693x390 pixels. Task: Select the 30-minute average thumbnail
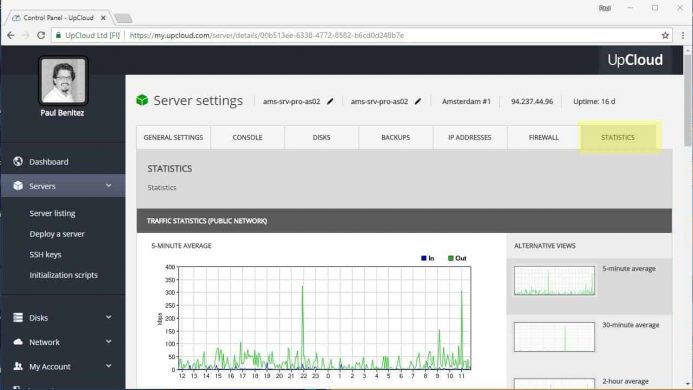tap(554, 337)
